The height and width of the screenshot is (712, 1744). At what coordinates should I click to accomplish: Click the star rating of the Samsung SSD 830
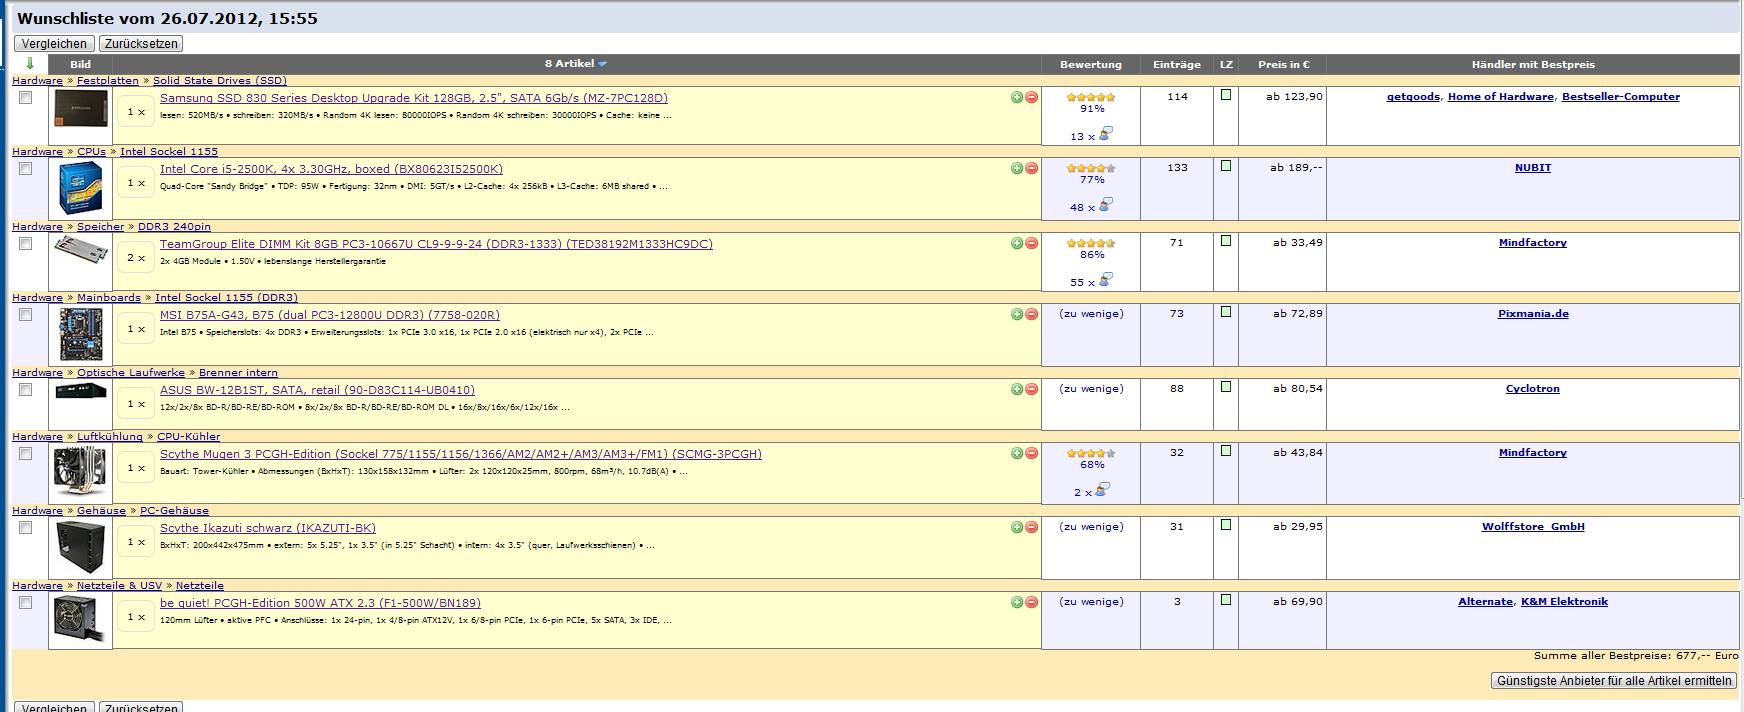point(1091,98)
